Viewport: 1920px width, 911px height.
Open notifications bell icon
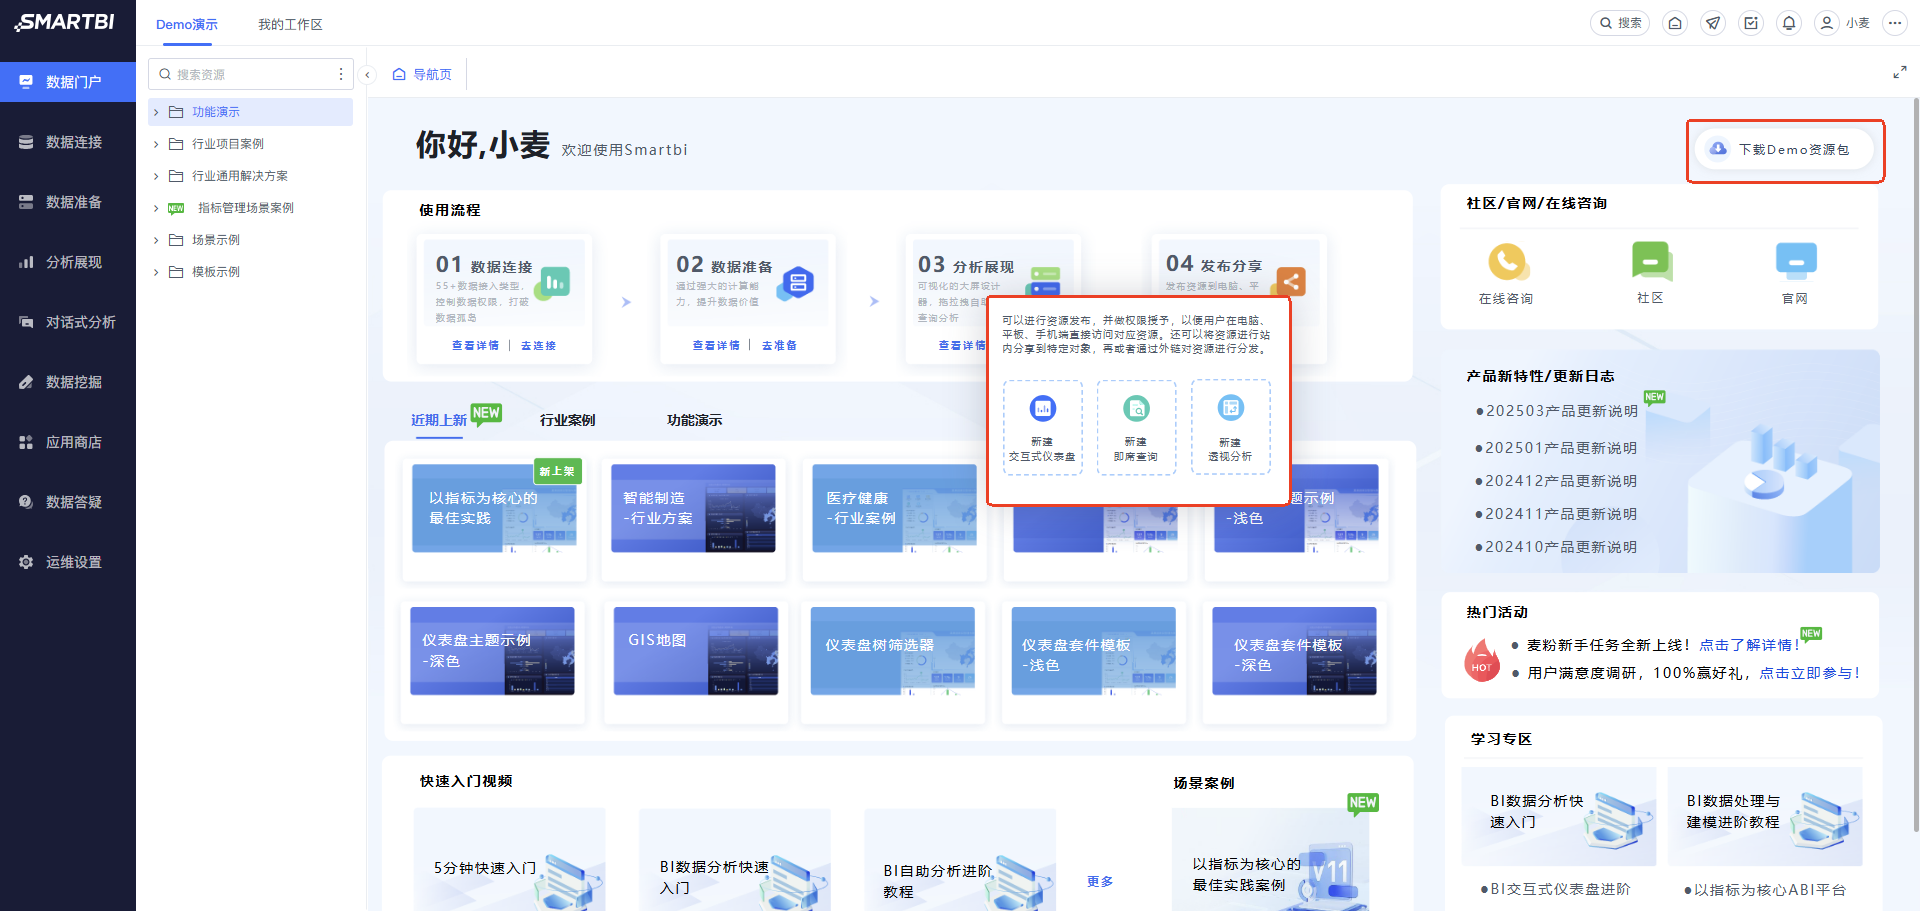pyautogui.click(x=1789, y=23)
